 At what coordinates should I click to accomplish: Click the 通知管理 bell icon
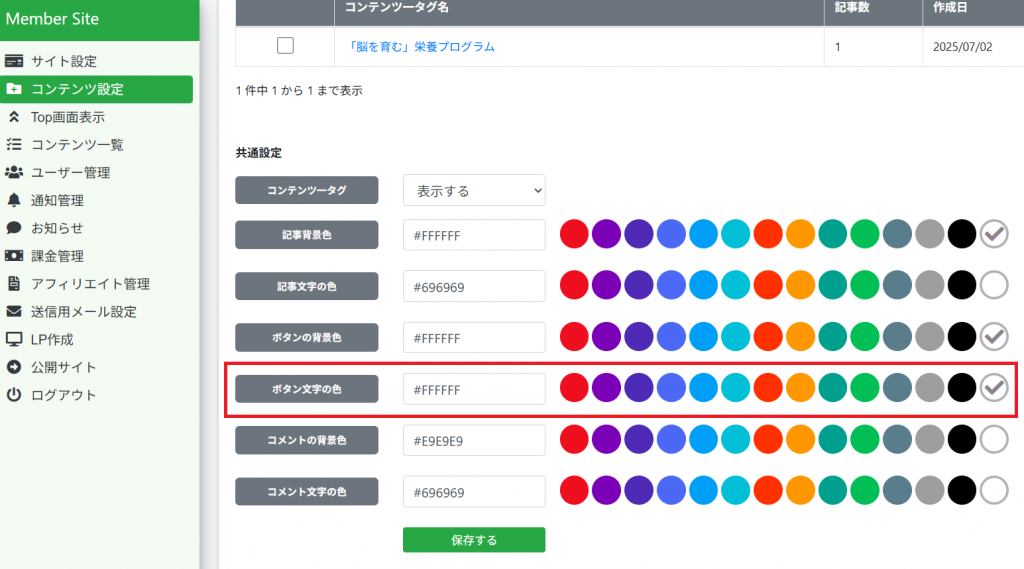(x=14, y=200)
